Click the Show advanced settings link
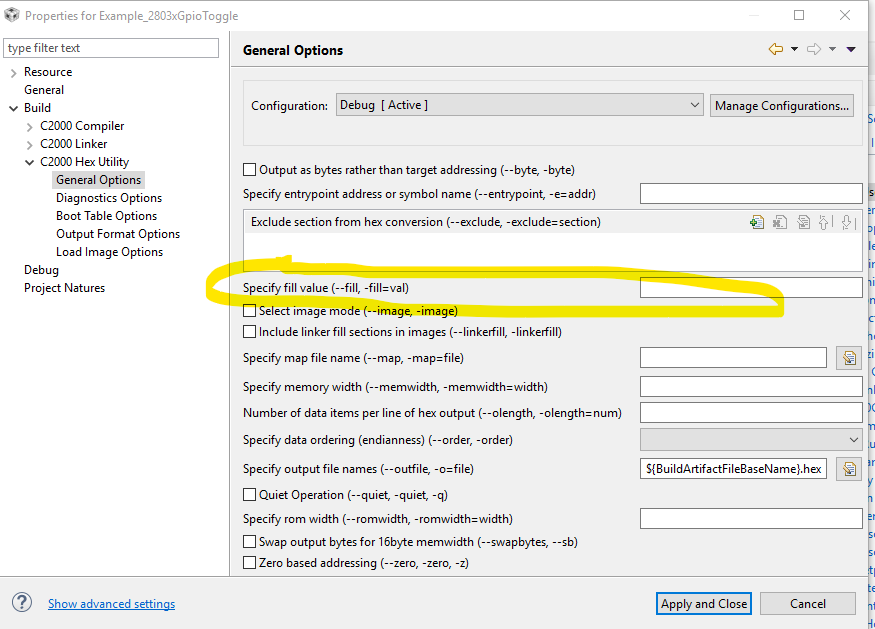 (111, 604)
